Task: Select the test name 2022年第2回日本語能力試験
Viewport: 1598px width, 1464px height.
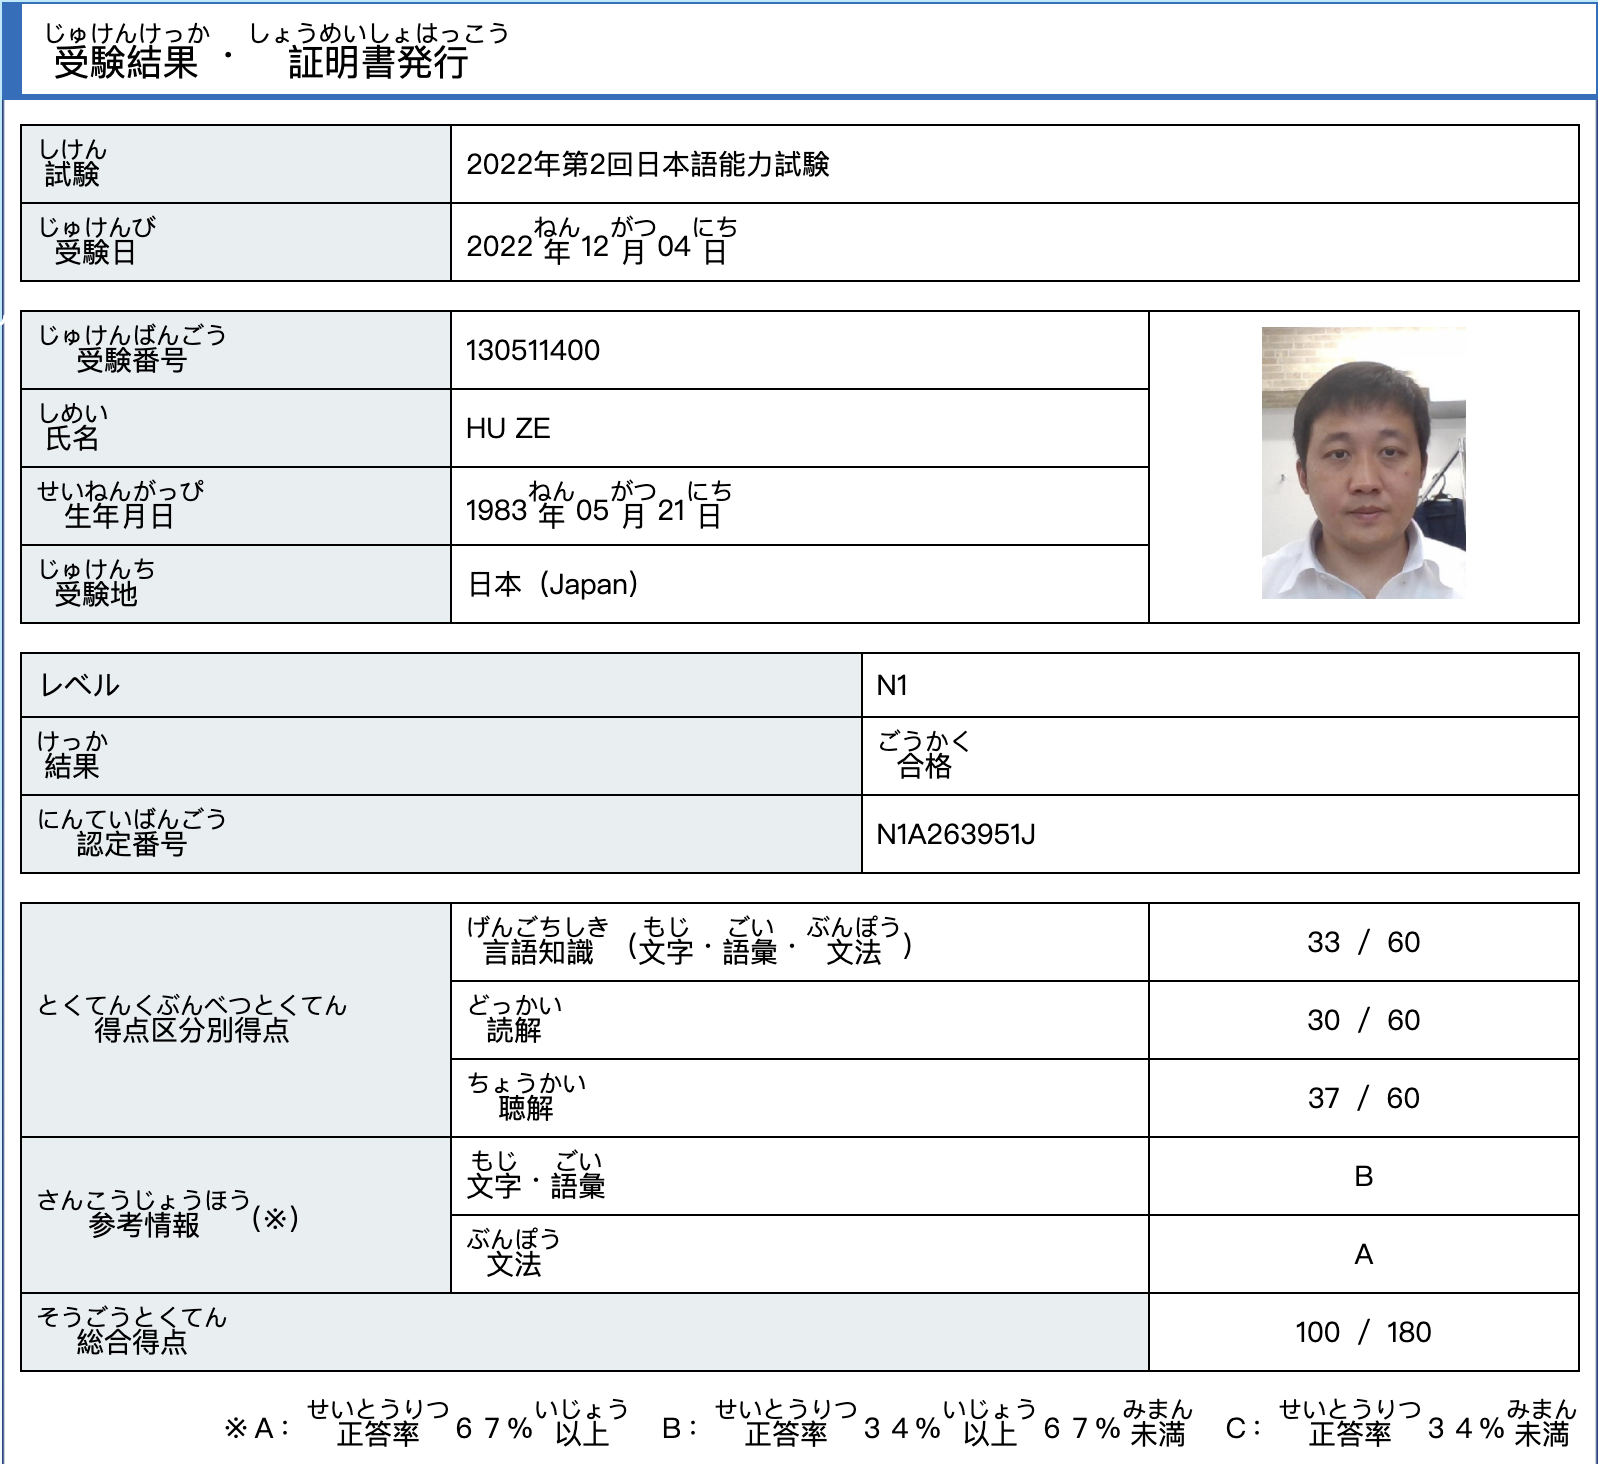Action: pyautogui.click(x=647, y=164)
